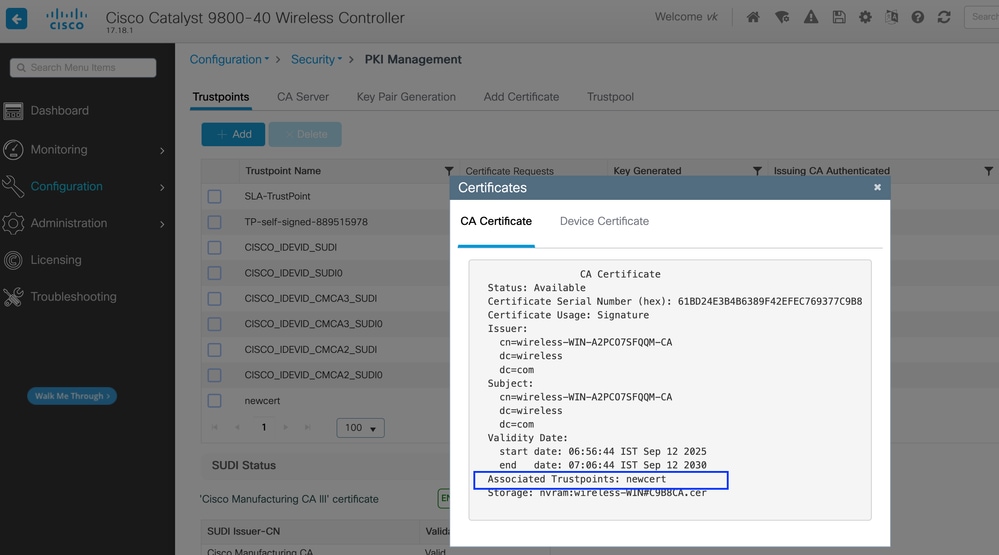This screenshot has height=555, width=999.
Task: Check the CISCO_IDEVID_SUDI row checkbox
Action: point(214,247)
